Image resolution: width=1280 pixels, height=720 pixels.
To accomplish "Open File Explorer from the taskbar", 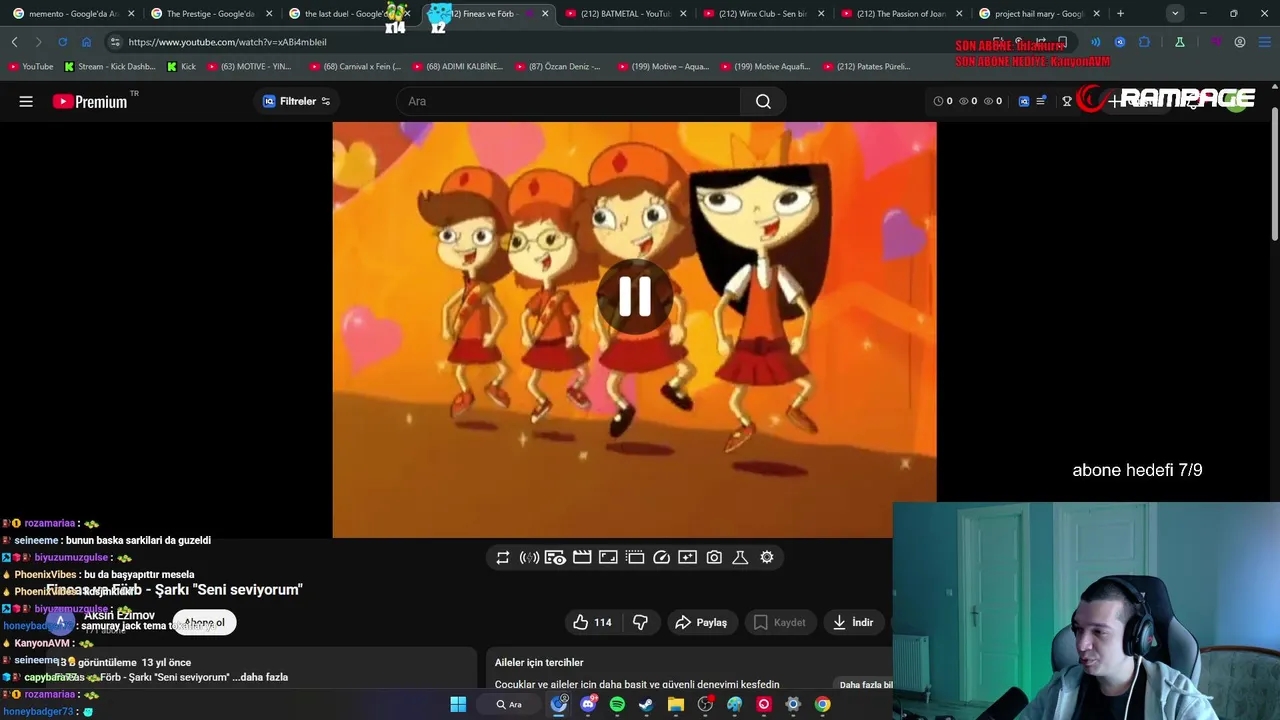I will (x=676, y=704).
